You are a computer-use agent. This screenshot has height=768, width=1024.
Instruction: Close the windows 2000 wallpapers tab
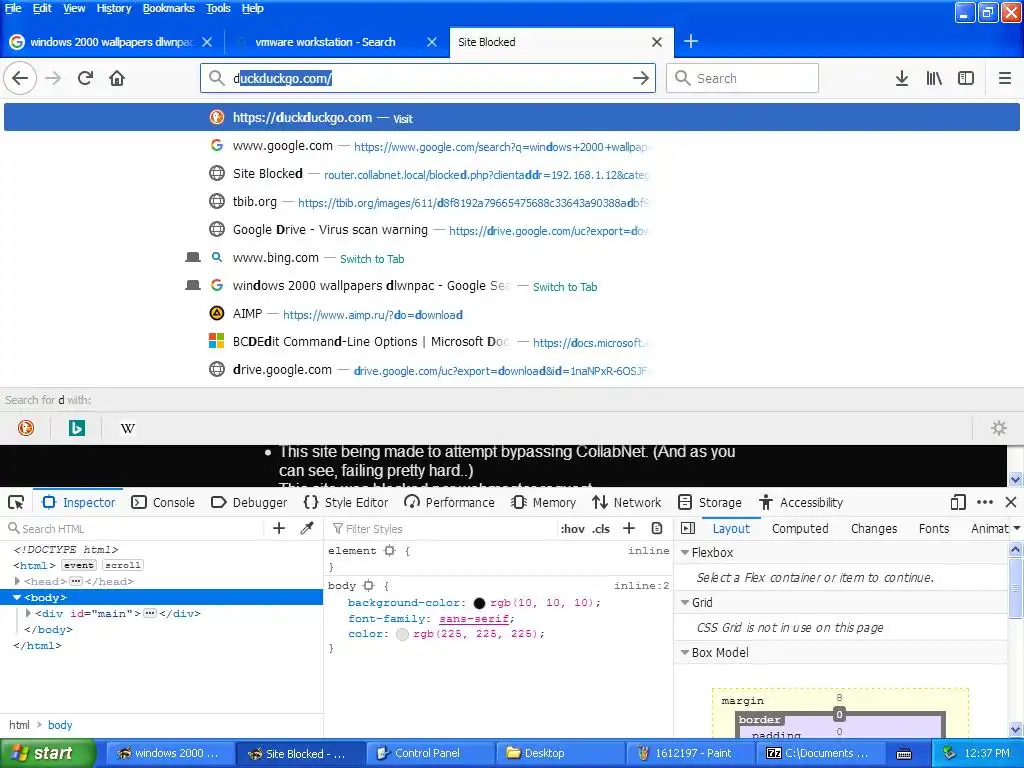[207, 42]
